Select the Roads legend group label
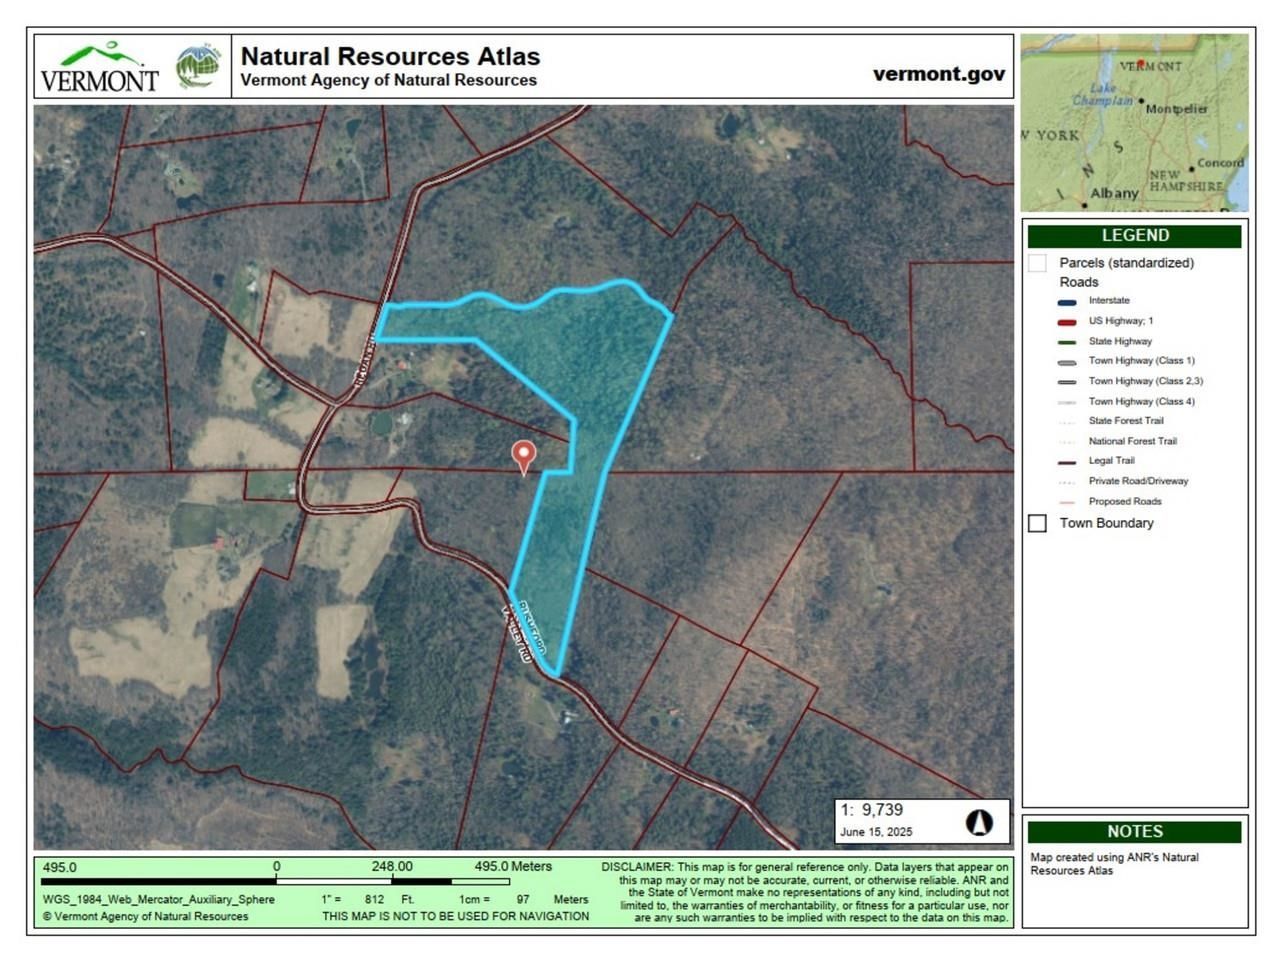The width and height of the screenshot is (1280, 960). pos(1078,282)
